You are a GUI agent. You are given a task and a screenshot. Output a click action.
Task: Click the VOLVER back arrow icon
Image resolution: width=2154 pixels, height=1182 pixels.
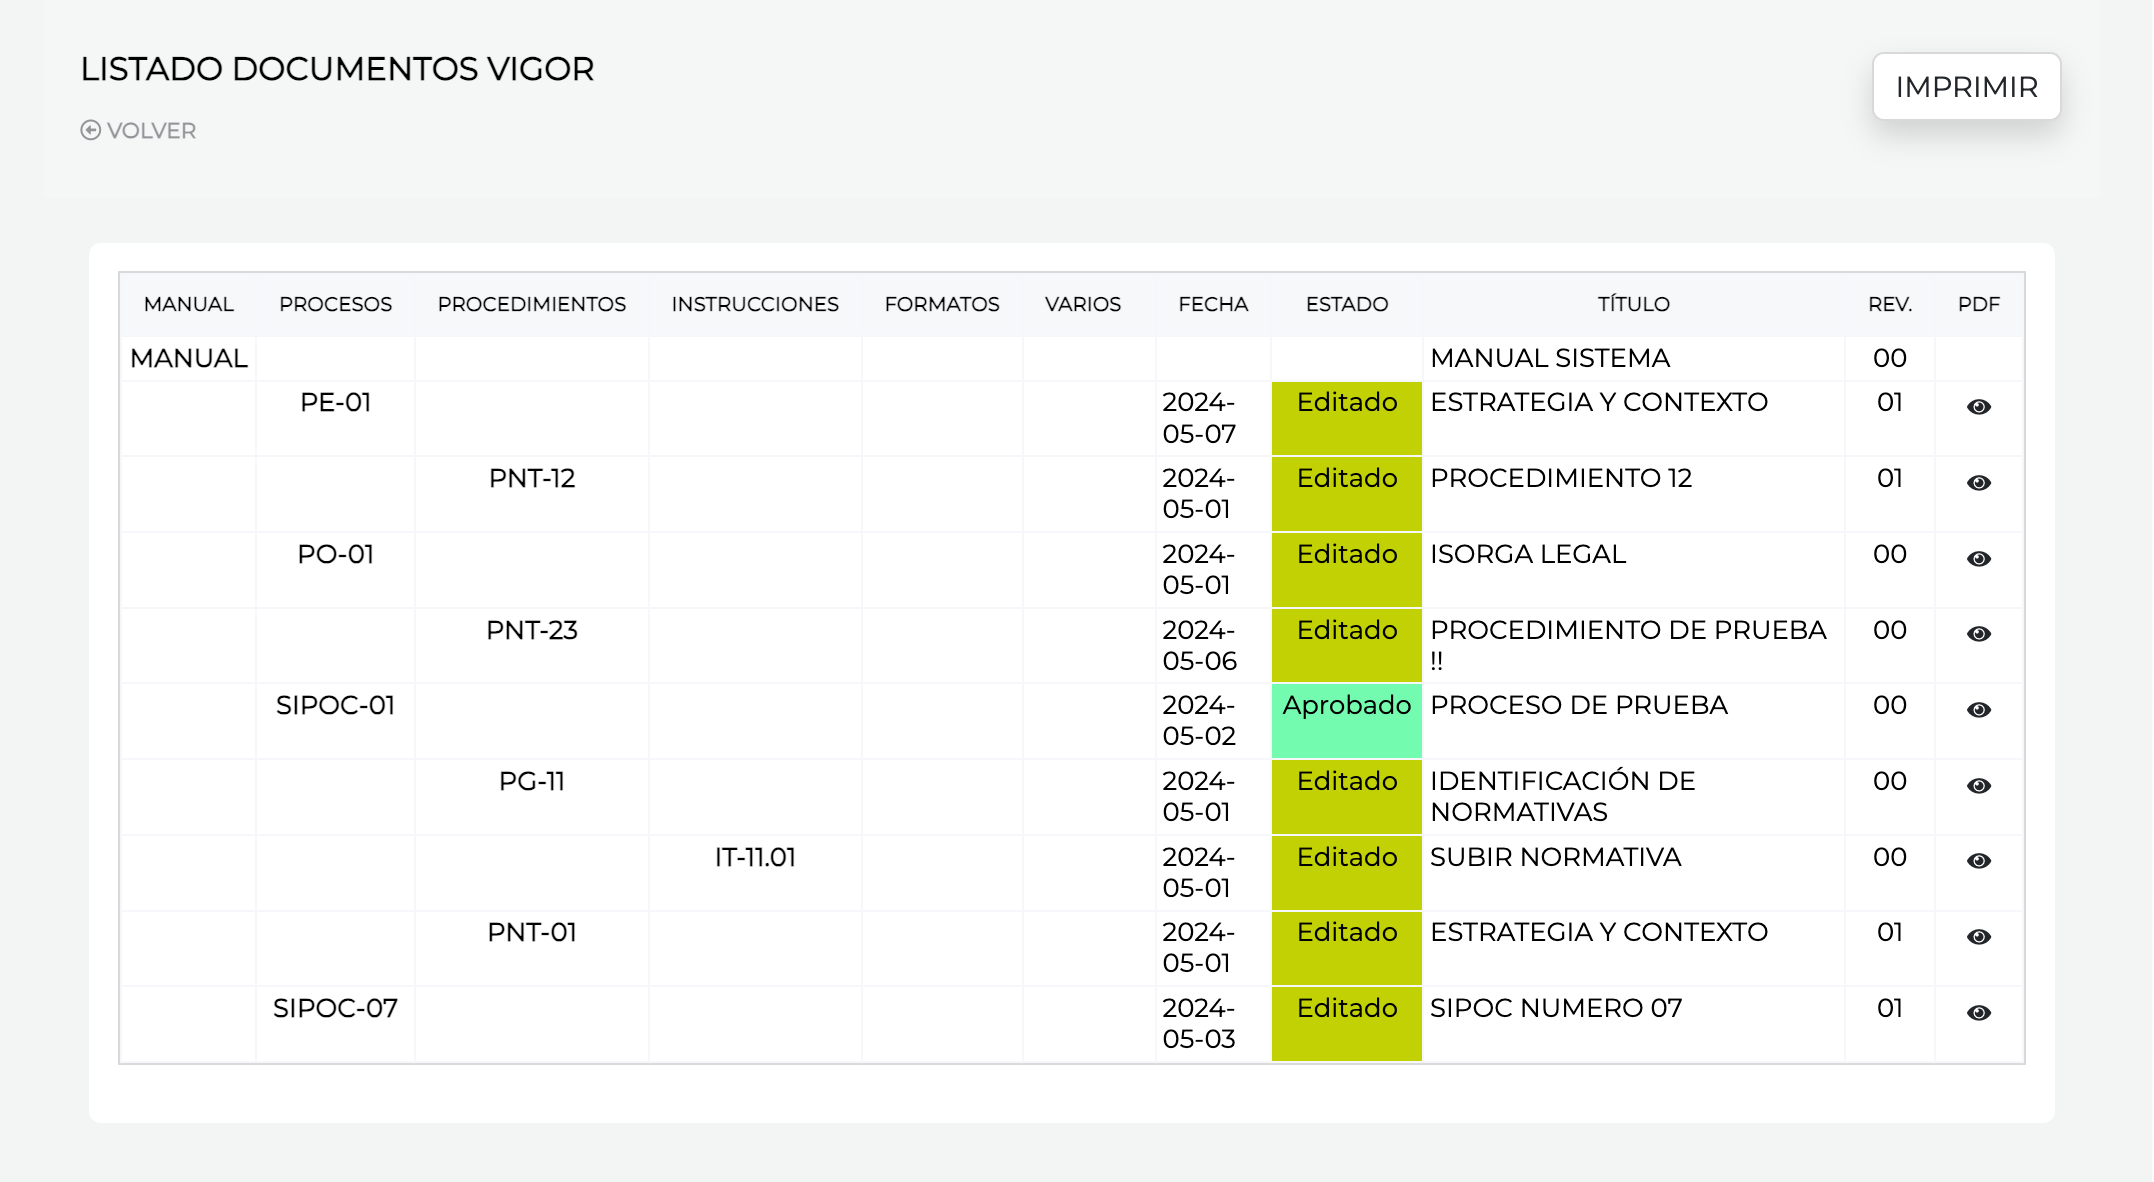click(91, 131)
